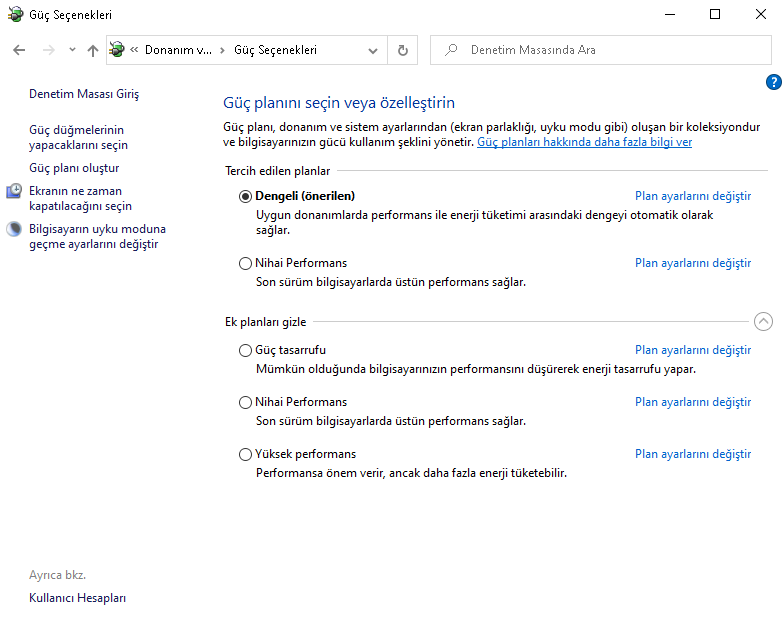Viewport: 784px width, 625px height.
Task: Click the Power Options icon in address bar
Action: pyautogui.click(x=117, y=50)
